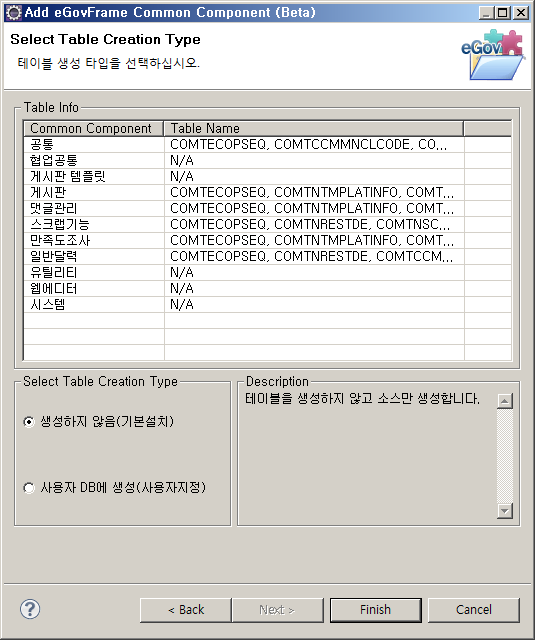The width and height of the screenshot is (535, 640).
Task: Select the 웹에디터 row
Action: pyautogui.click(x=267, y=289)
